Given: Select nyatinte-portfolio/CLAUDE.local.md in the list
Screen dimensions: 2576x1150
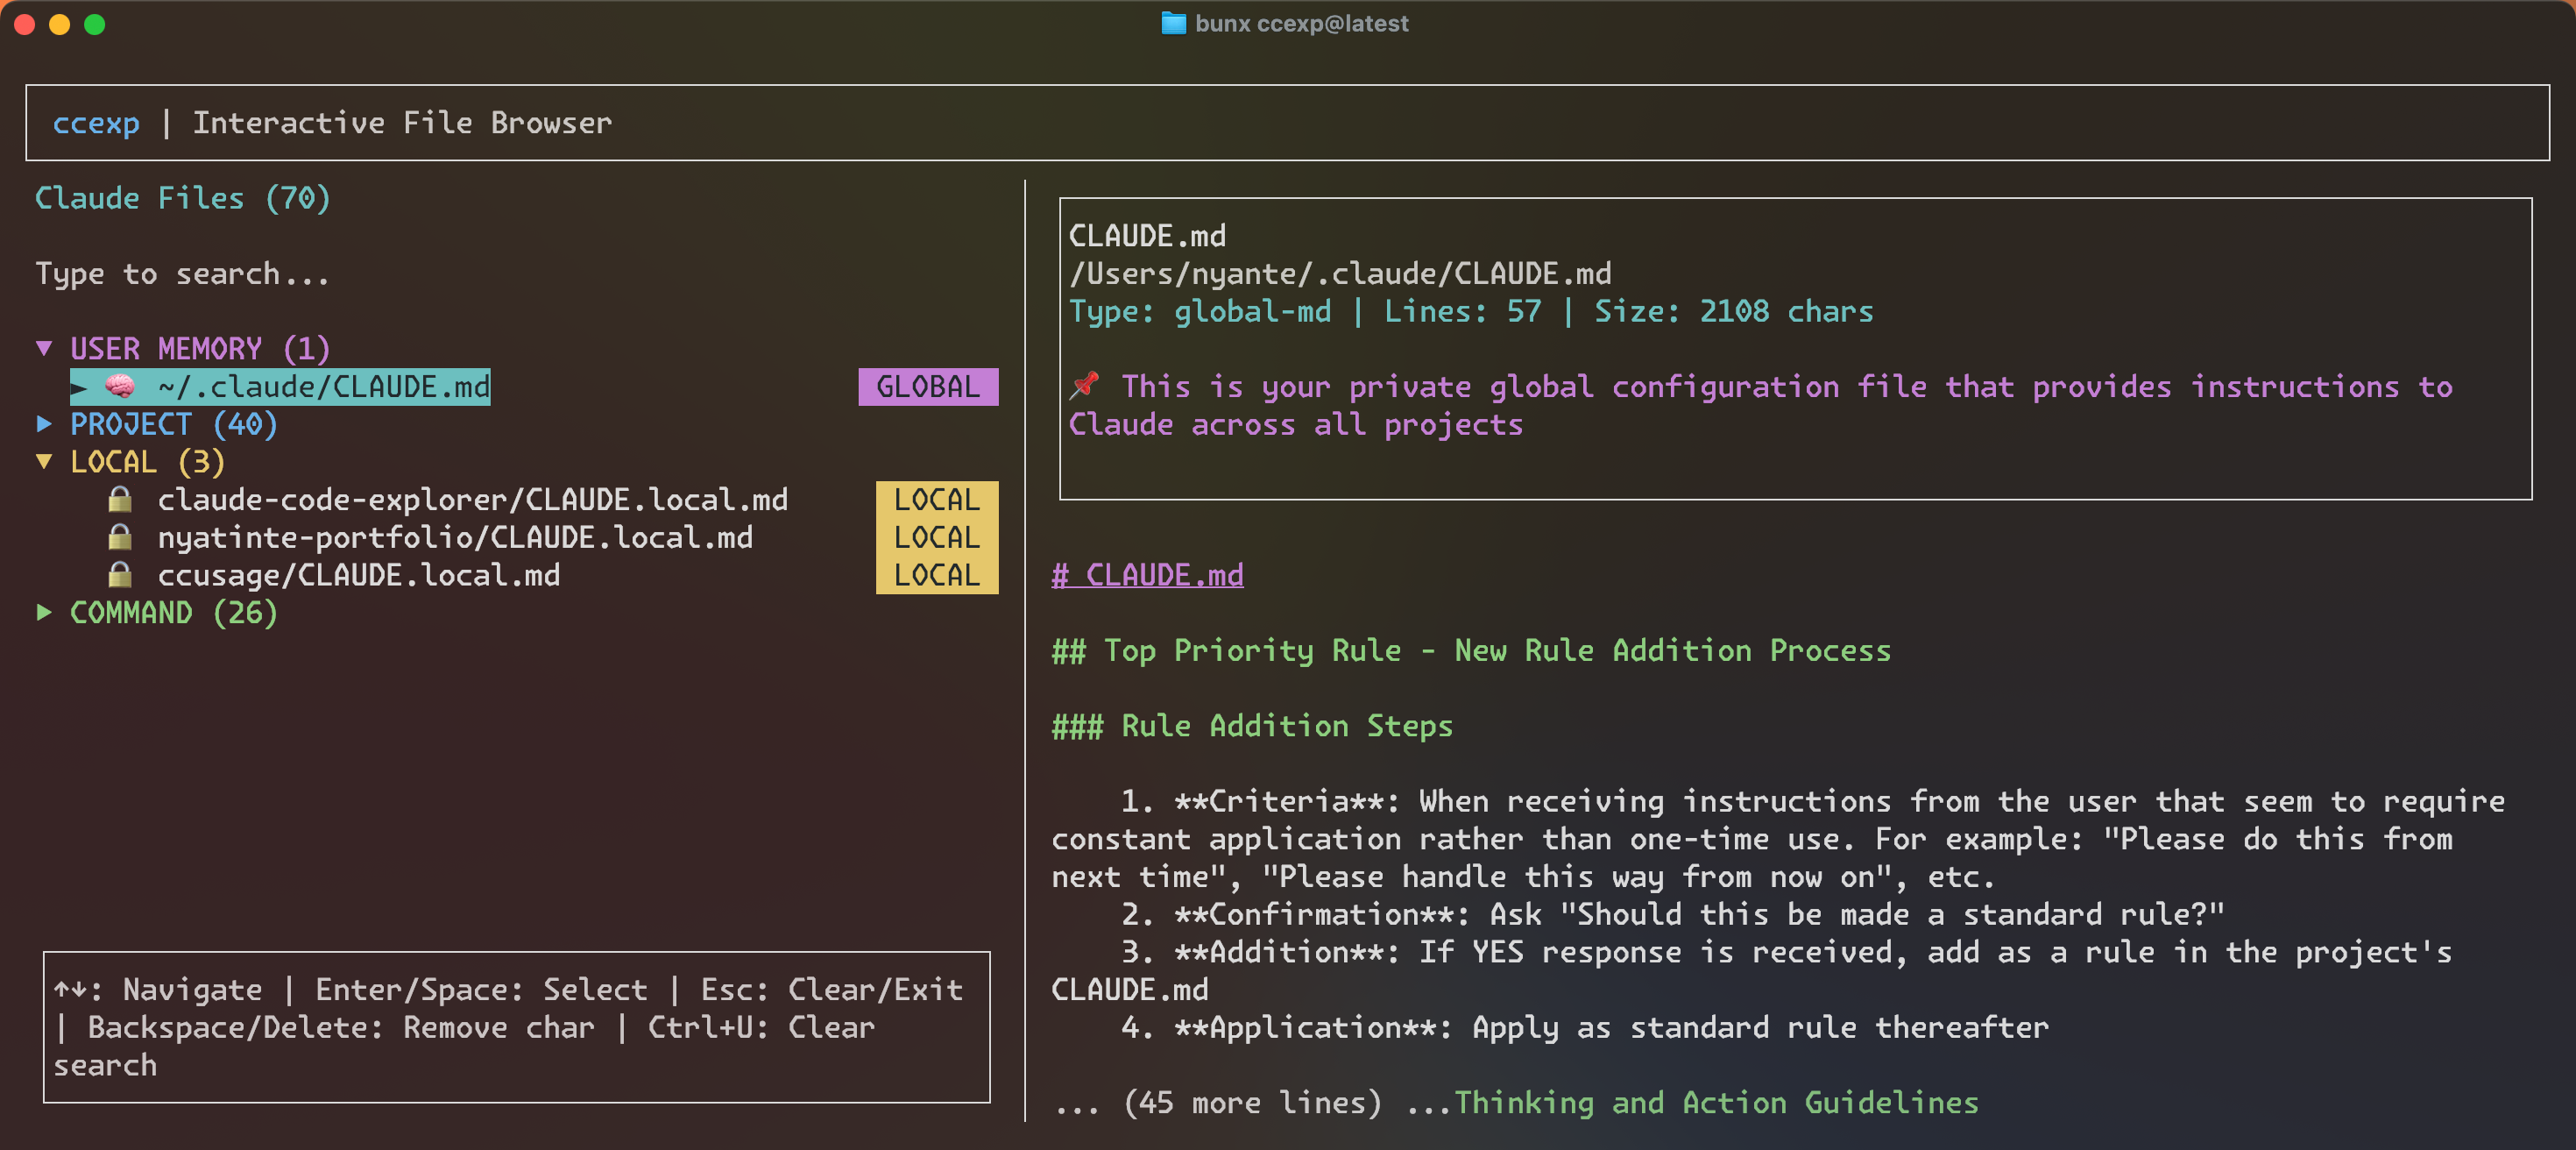Looking at the screenshot, I should (x=455, y=537).
